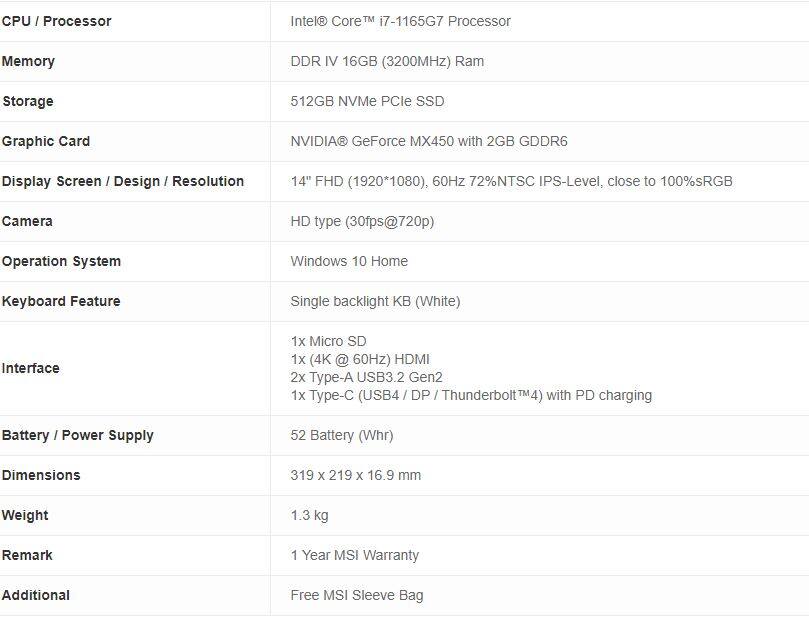This screenshot has height=619, width=809.
Task: Click the Windows 10 Home value
Action: (349, 261)
